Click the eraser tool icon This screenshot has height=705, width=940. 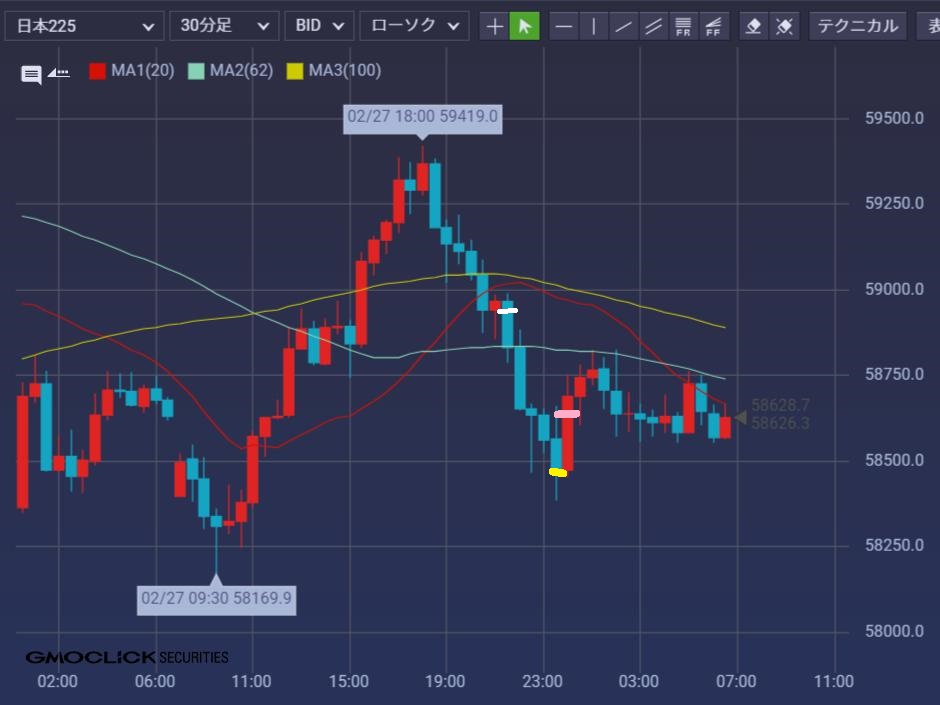tap(755, 26)
